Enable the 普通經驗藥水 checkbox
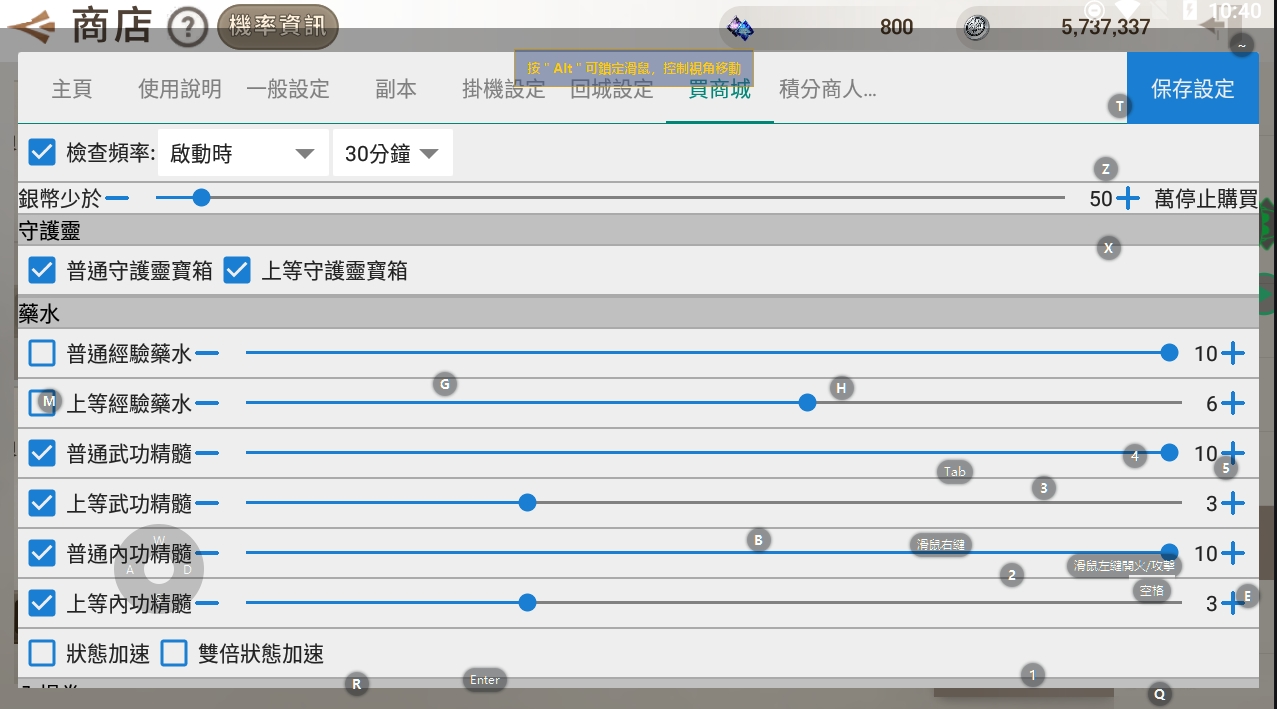This screenshot has height=709, width=1277. click(41, 352)
